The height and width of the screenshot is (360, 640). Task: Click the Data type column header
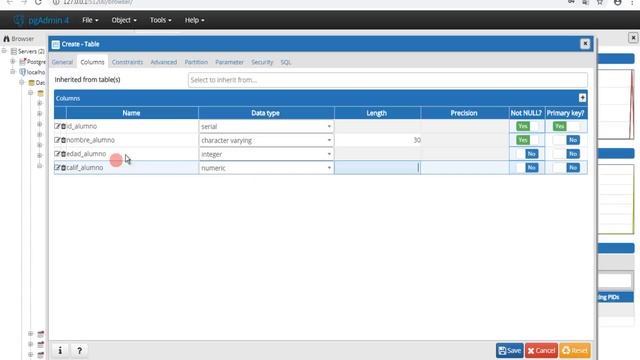click(266, 113)
